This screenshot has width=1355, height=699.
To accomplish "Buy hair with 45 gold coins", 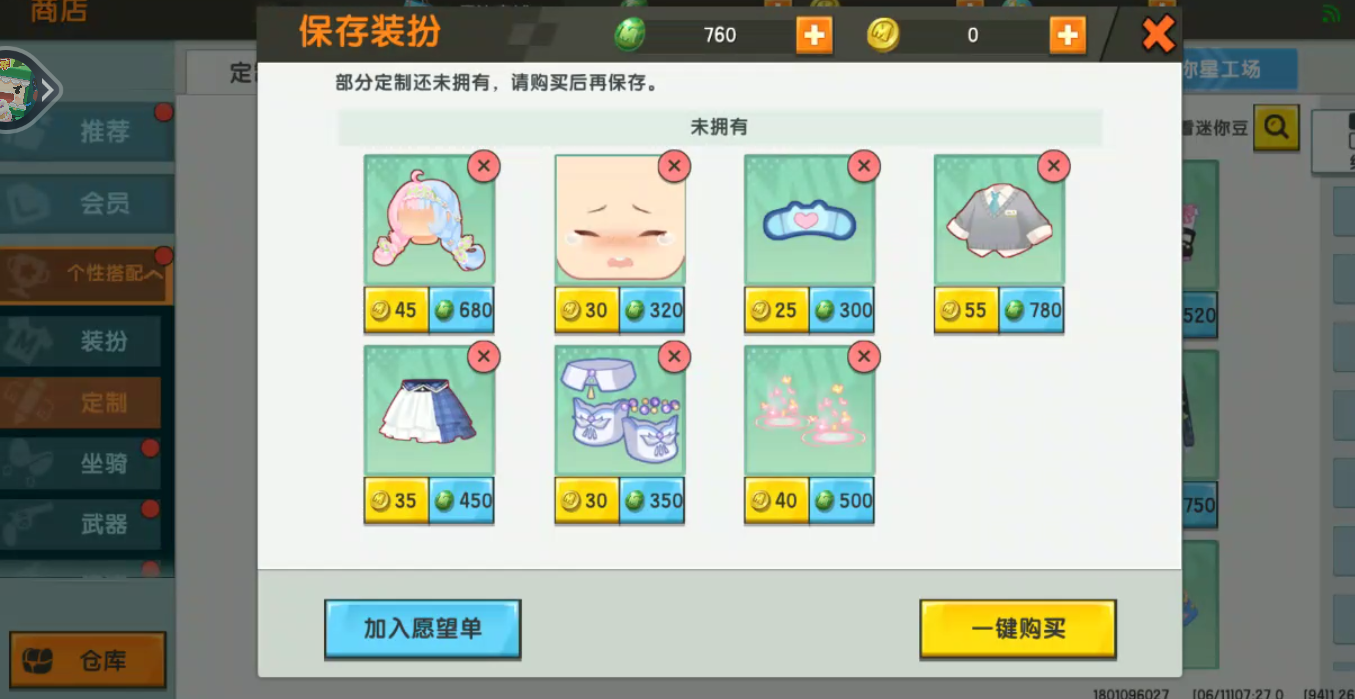I will click(x=396, y=310).
